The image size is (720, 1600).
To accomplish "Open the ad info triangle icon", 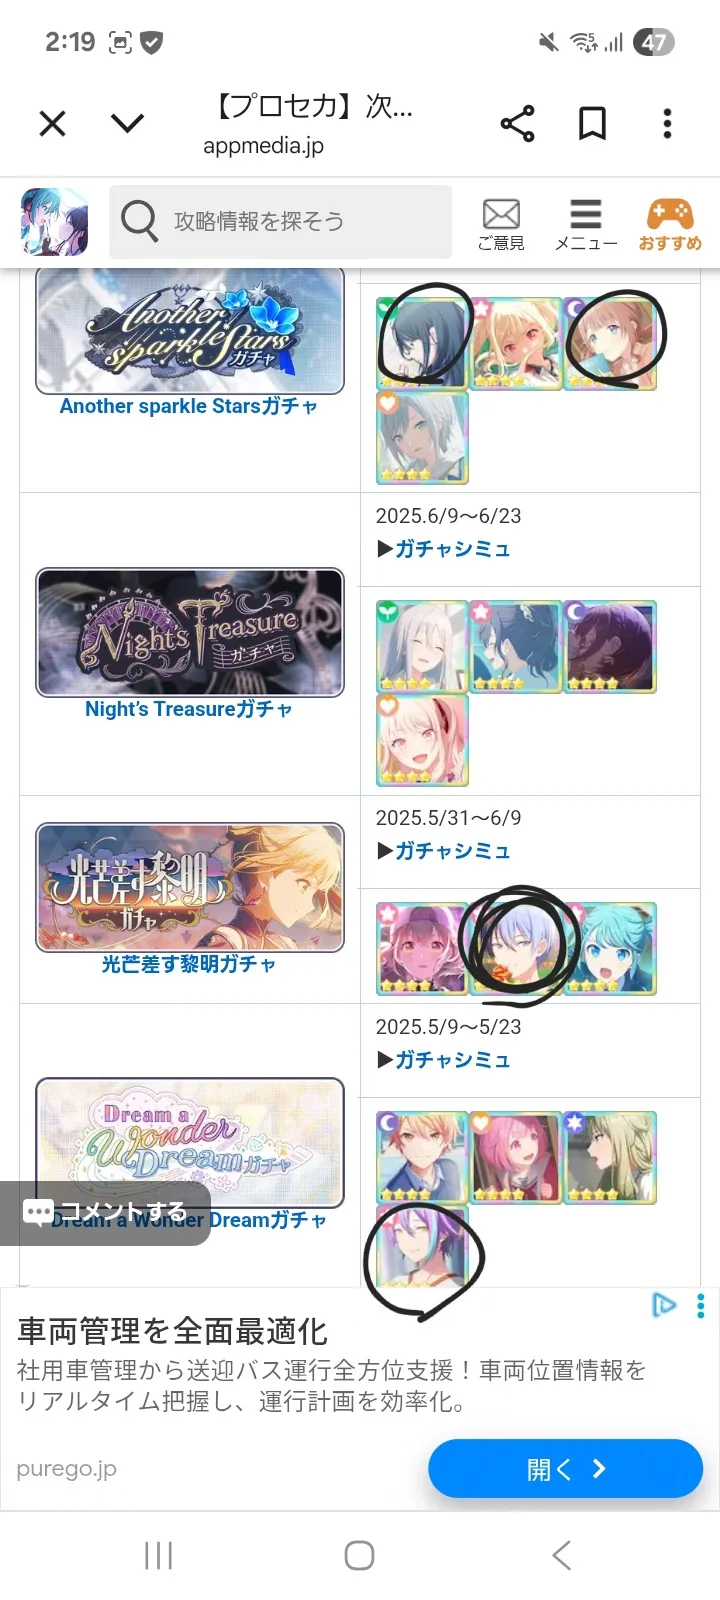I will (664, 1305).
